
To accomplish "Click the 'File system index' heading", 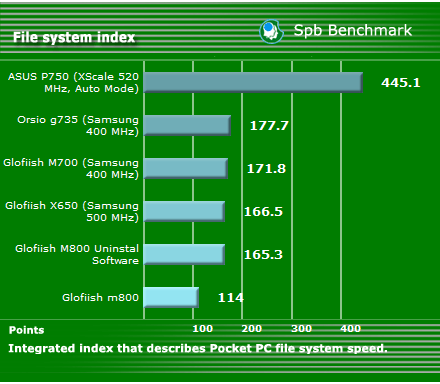I will click(x=74, y=37).
